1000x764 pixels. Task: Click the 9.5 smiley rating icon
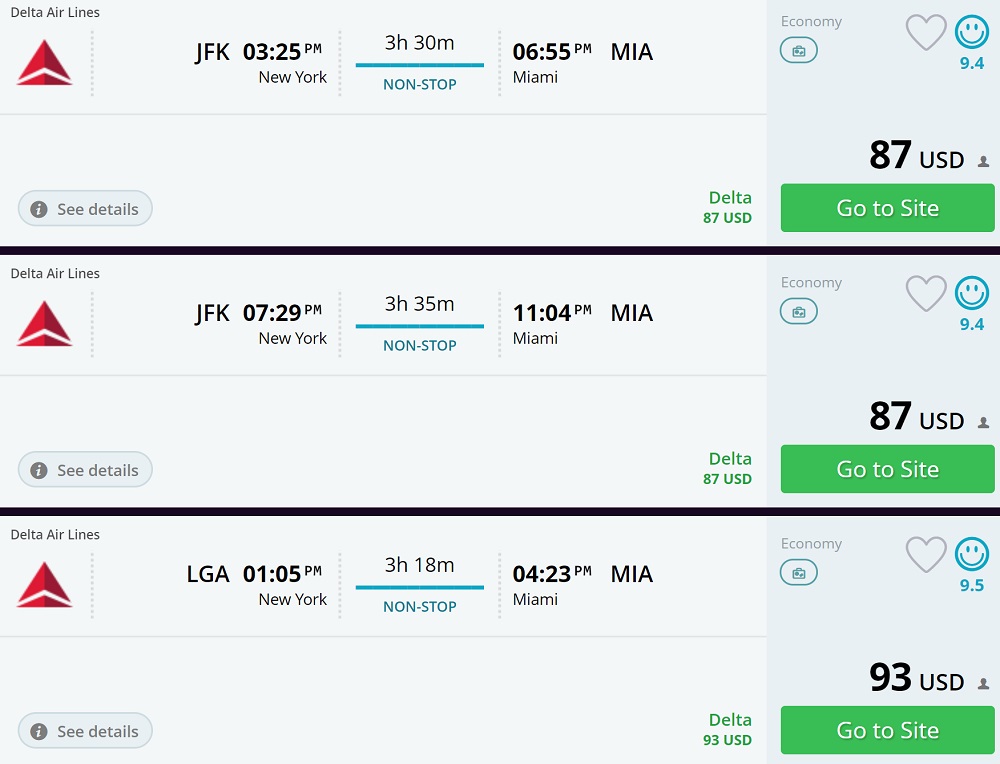coord(971,555)
